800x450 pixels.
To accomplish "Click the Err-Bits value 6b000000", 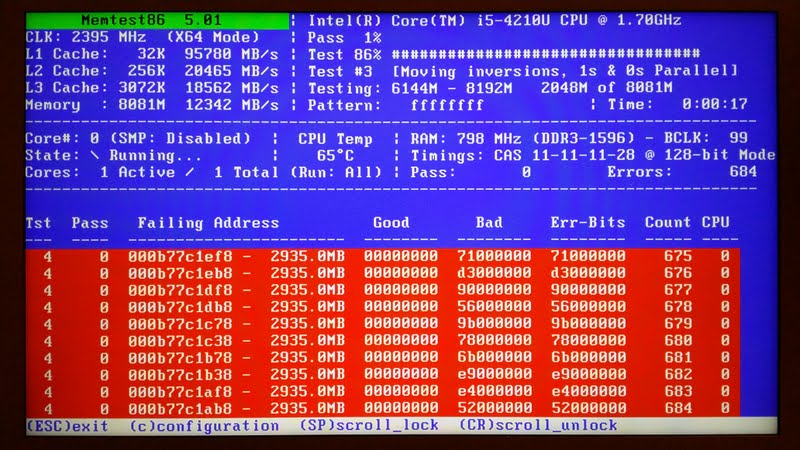I will [588, 357].
